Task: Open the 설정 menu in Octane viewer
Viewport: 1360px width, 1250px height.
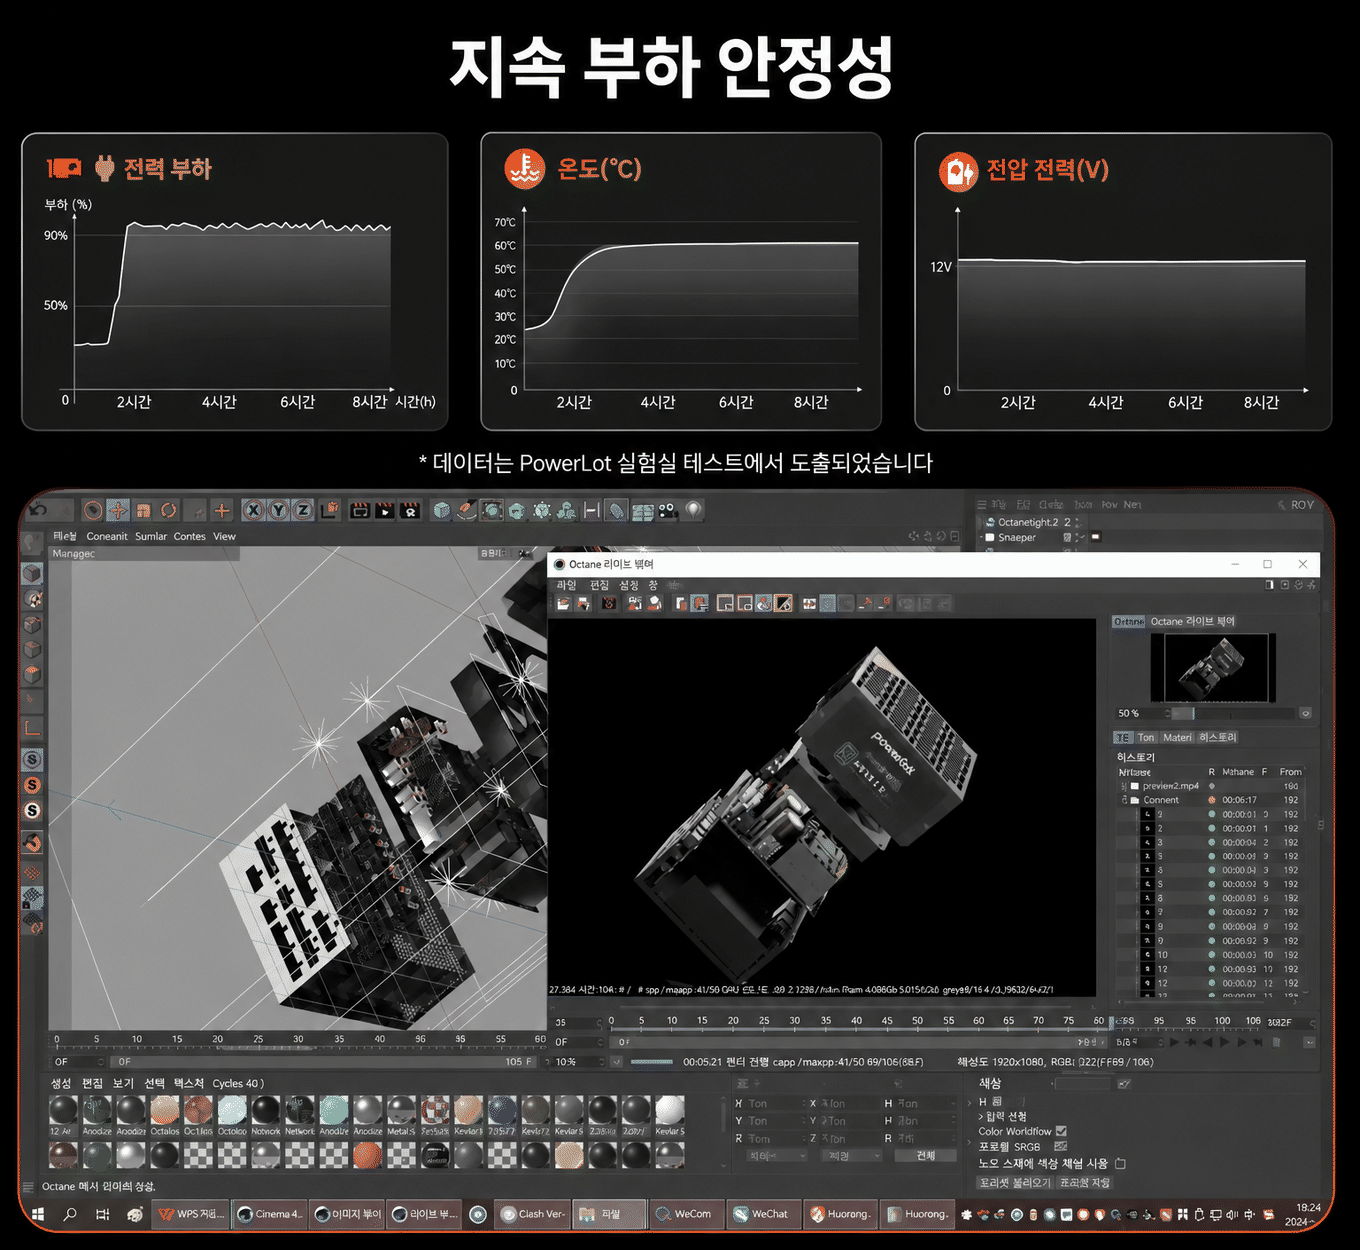Action: pos(629,585)
